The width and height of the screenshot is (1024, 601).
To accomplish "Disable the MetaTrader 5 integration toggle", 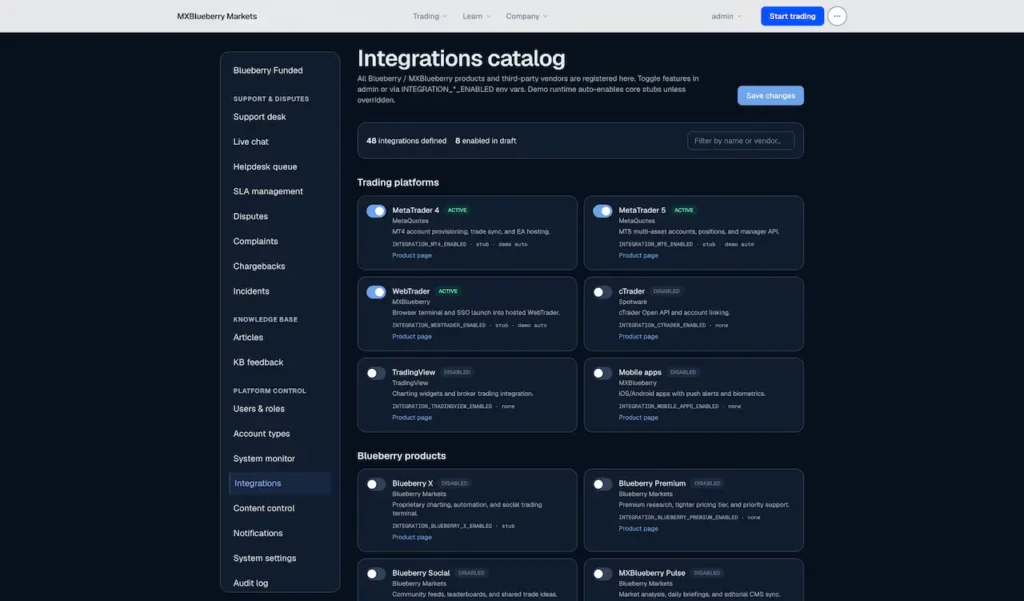I will point(603,211).
